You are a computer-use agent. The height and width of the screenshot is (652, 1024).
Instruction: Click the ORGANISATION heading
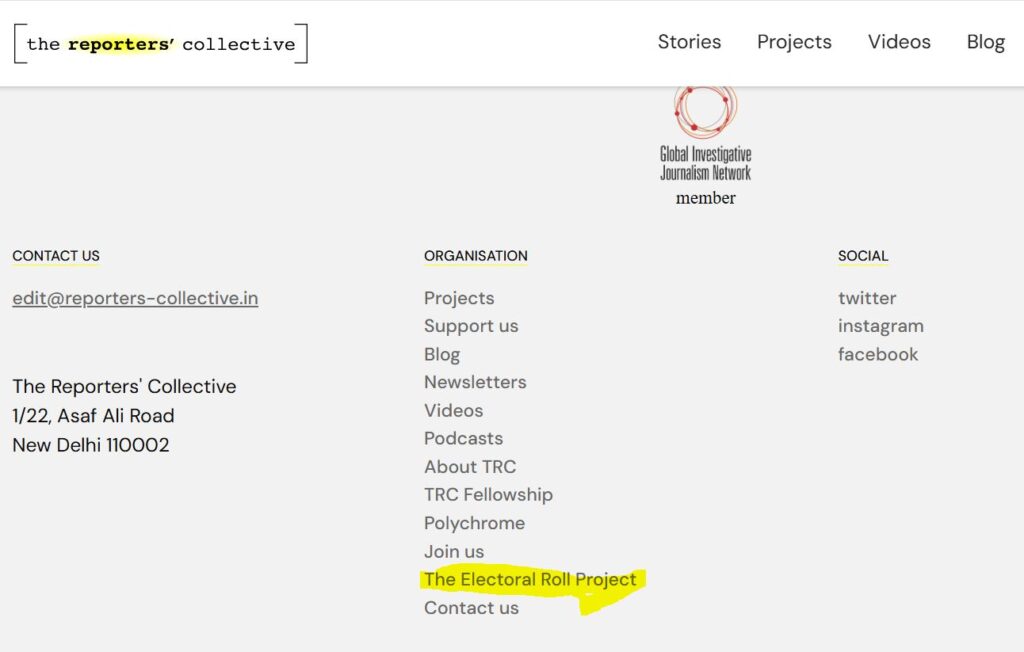475,256
